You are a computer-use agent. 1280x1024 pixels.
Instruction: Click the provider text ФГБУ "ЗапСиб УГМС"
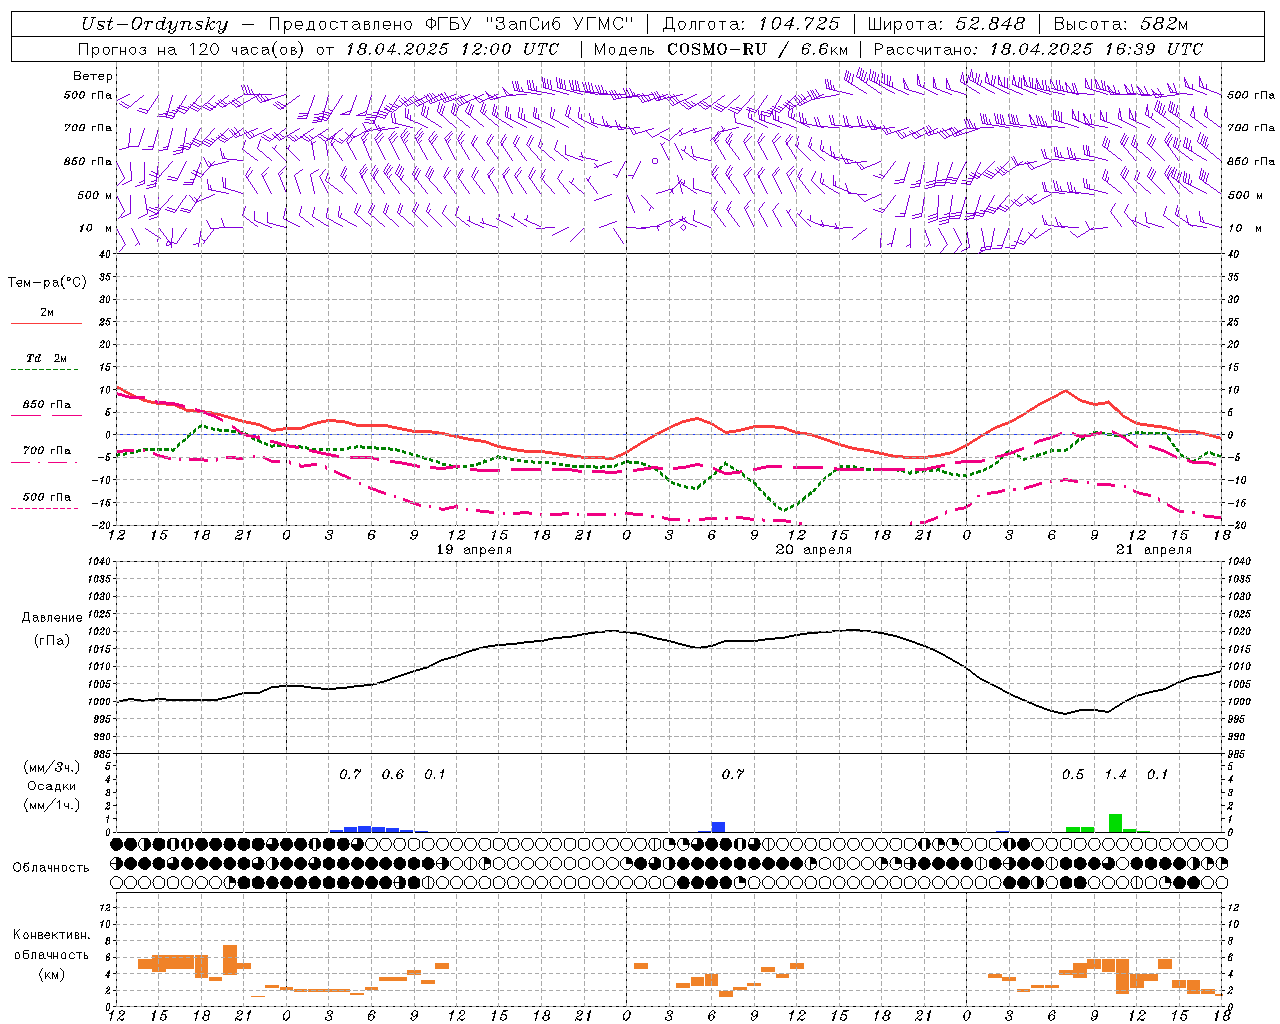click(x=532, y=25)
